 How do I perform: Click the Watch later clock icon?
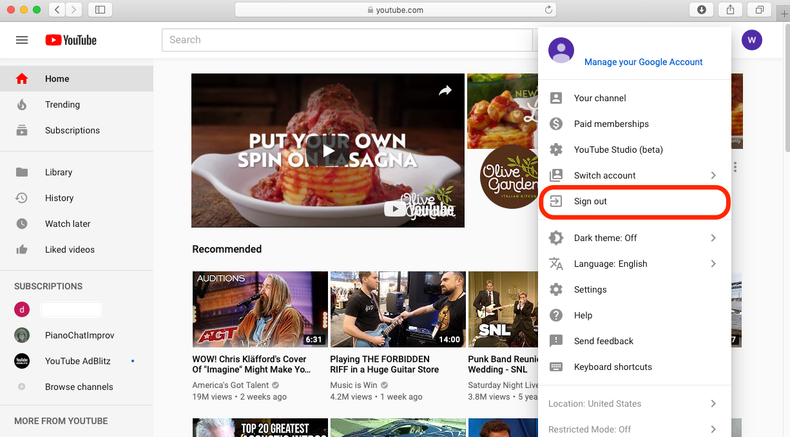[22, 224]
